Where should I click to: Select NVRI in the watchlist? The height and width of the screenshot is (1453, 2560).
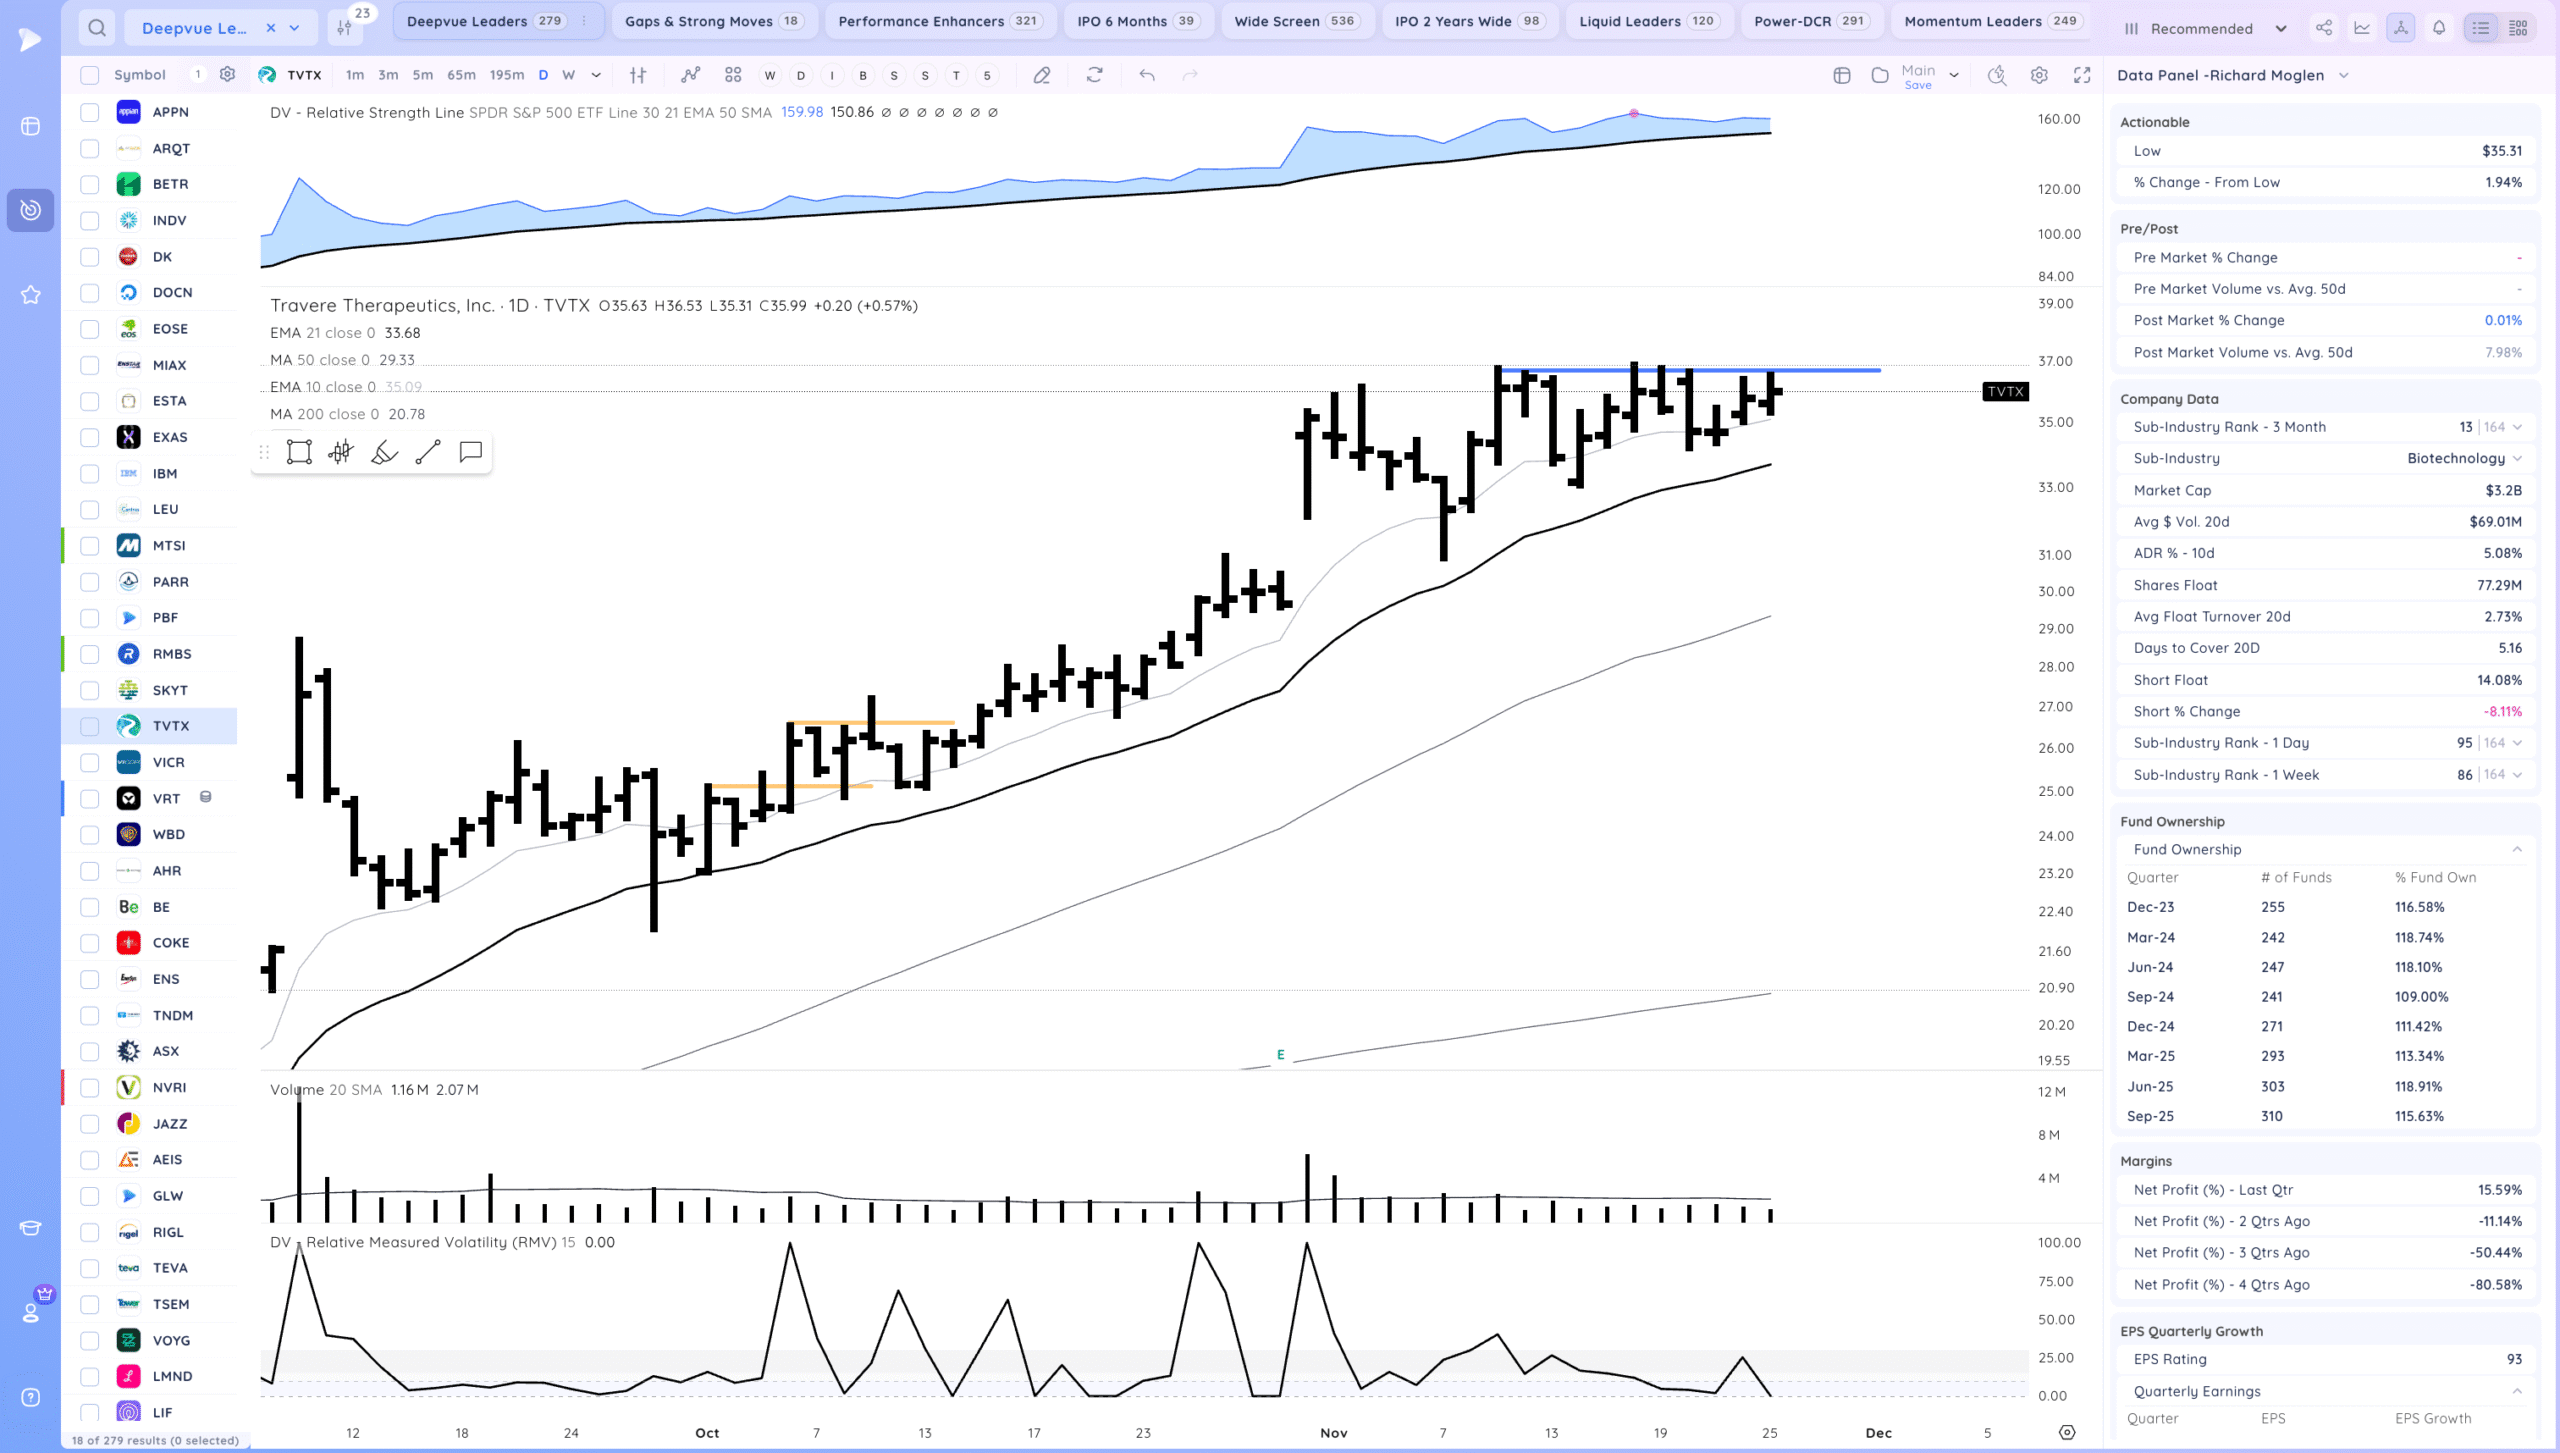pos(169,1087)
